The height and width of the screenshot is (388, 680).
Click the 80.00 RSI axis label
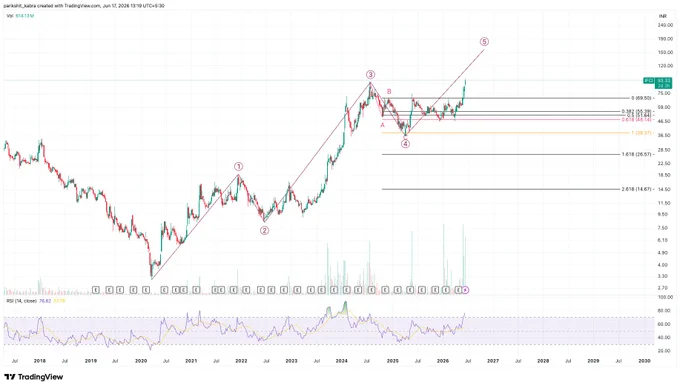664,311
